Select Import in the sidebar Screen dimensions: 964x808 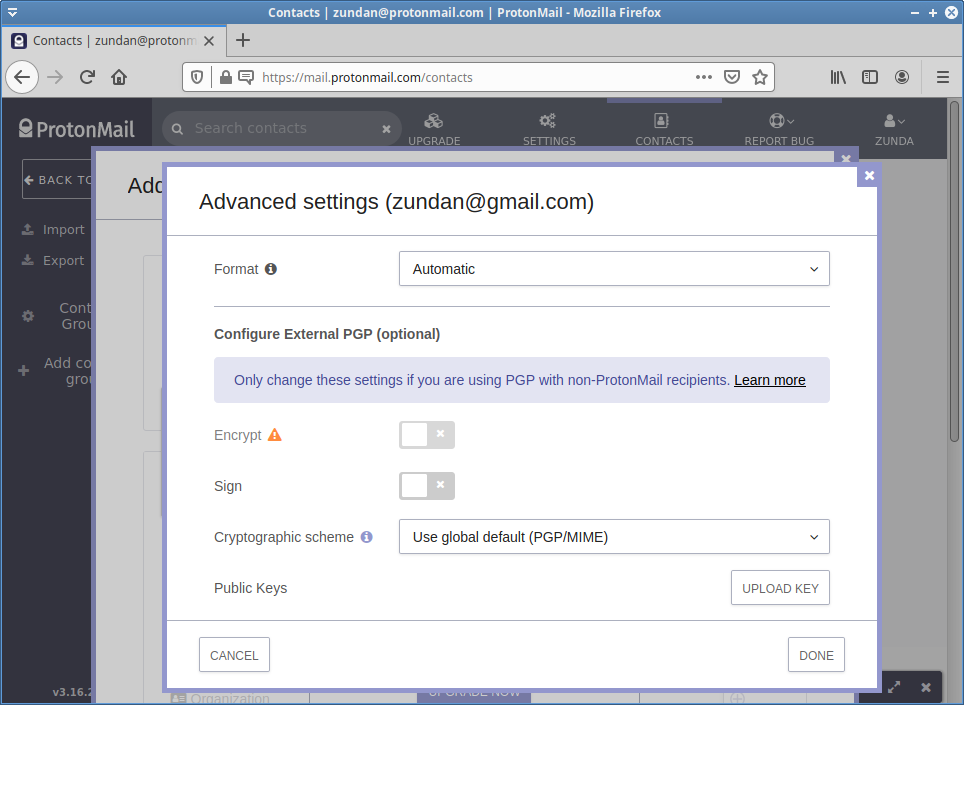click(53, 229)
